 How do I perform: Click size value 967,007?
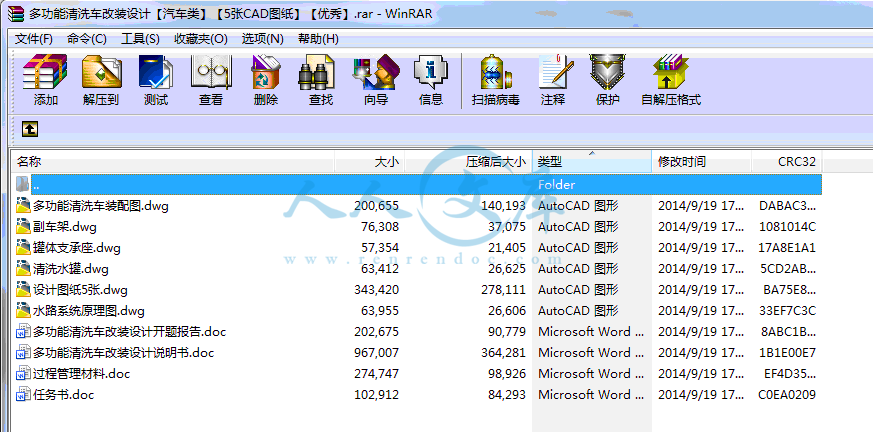click(376, 353)
